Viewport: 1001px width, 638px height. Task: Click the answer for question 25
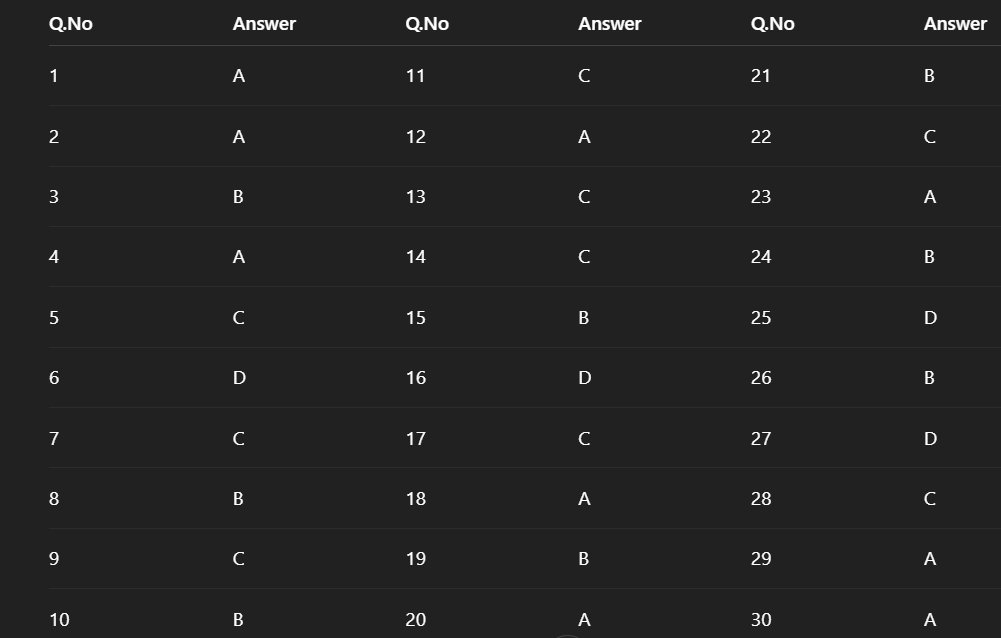pyautogui.click(x=930, y=318)
